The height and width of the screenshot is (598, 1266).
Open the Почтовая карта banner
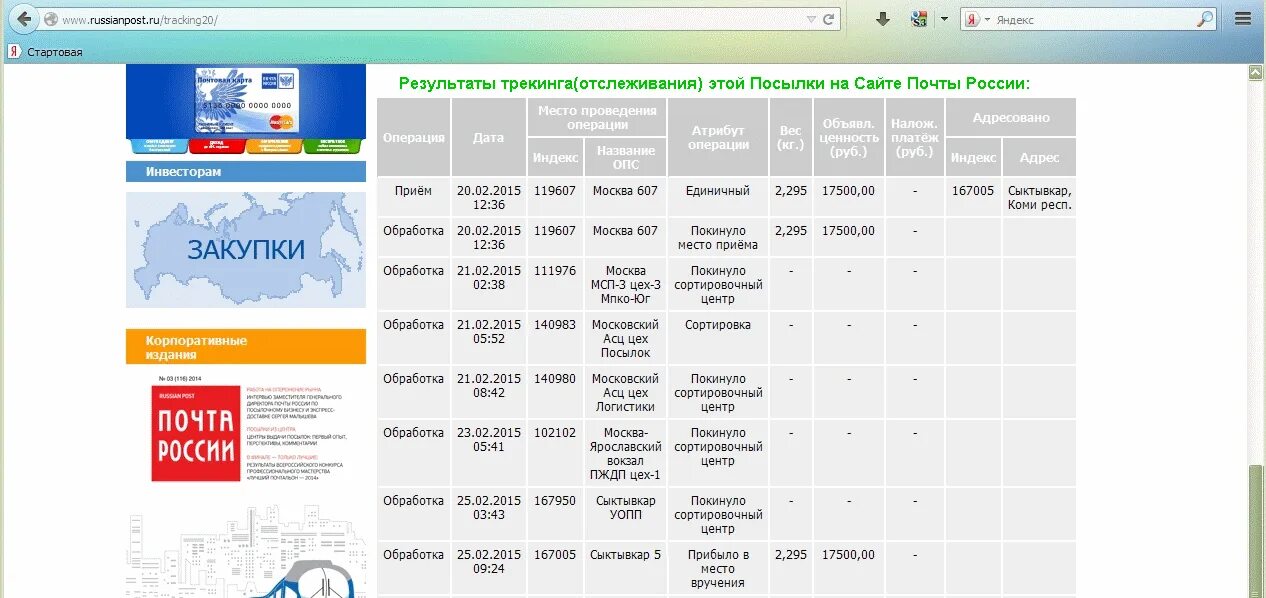point(246,100)
